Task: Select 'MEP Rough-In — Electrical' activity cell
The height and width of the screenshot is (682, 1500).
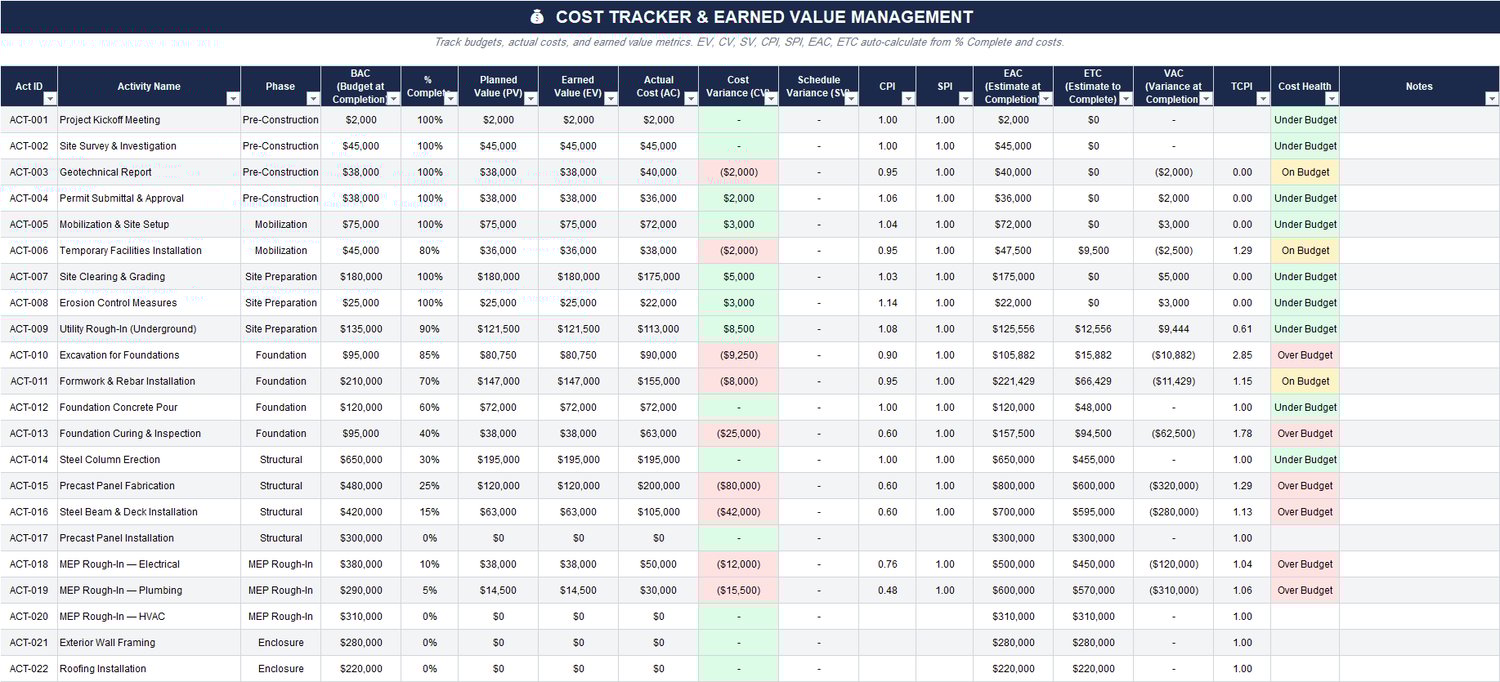Action: click(149, 564)
